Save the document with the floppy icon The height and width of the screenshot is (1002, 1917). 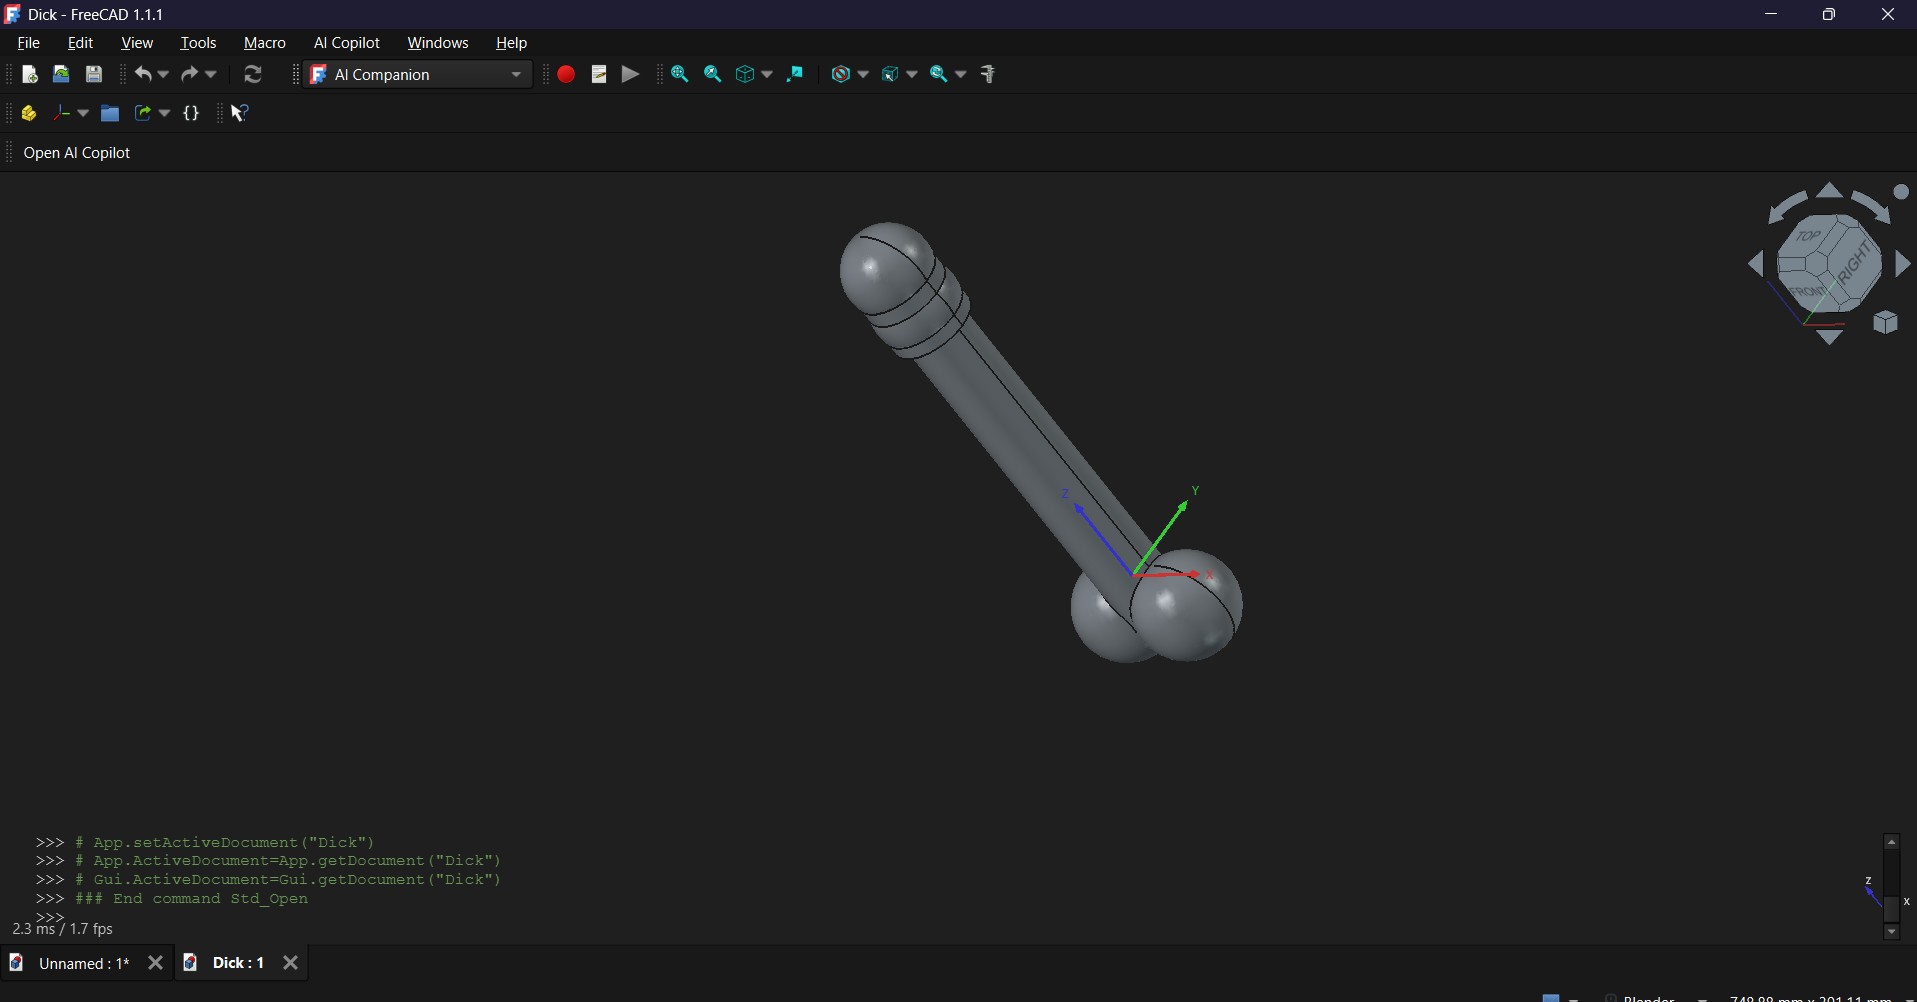click(x=94, y=75)
